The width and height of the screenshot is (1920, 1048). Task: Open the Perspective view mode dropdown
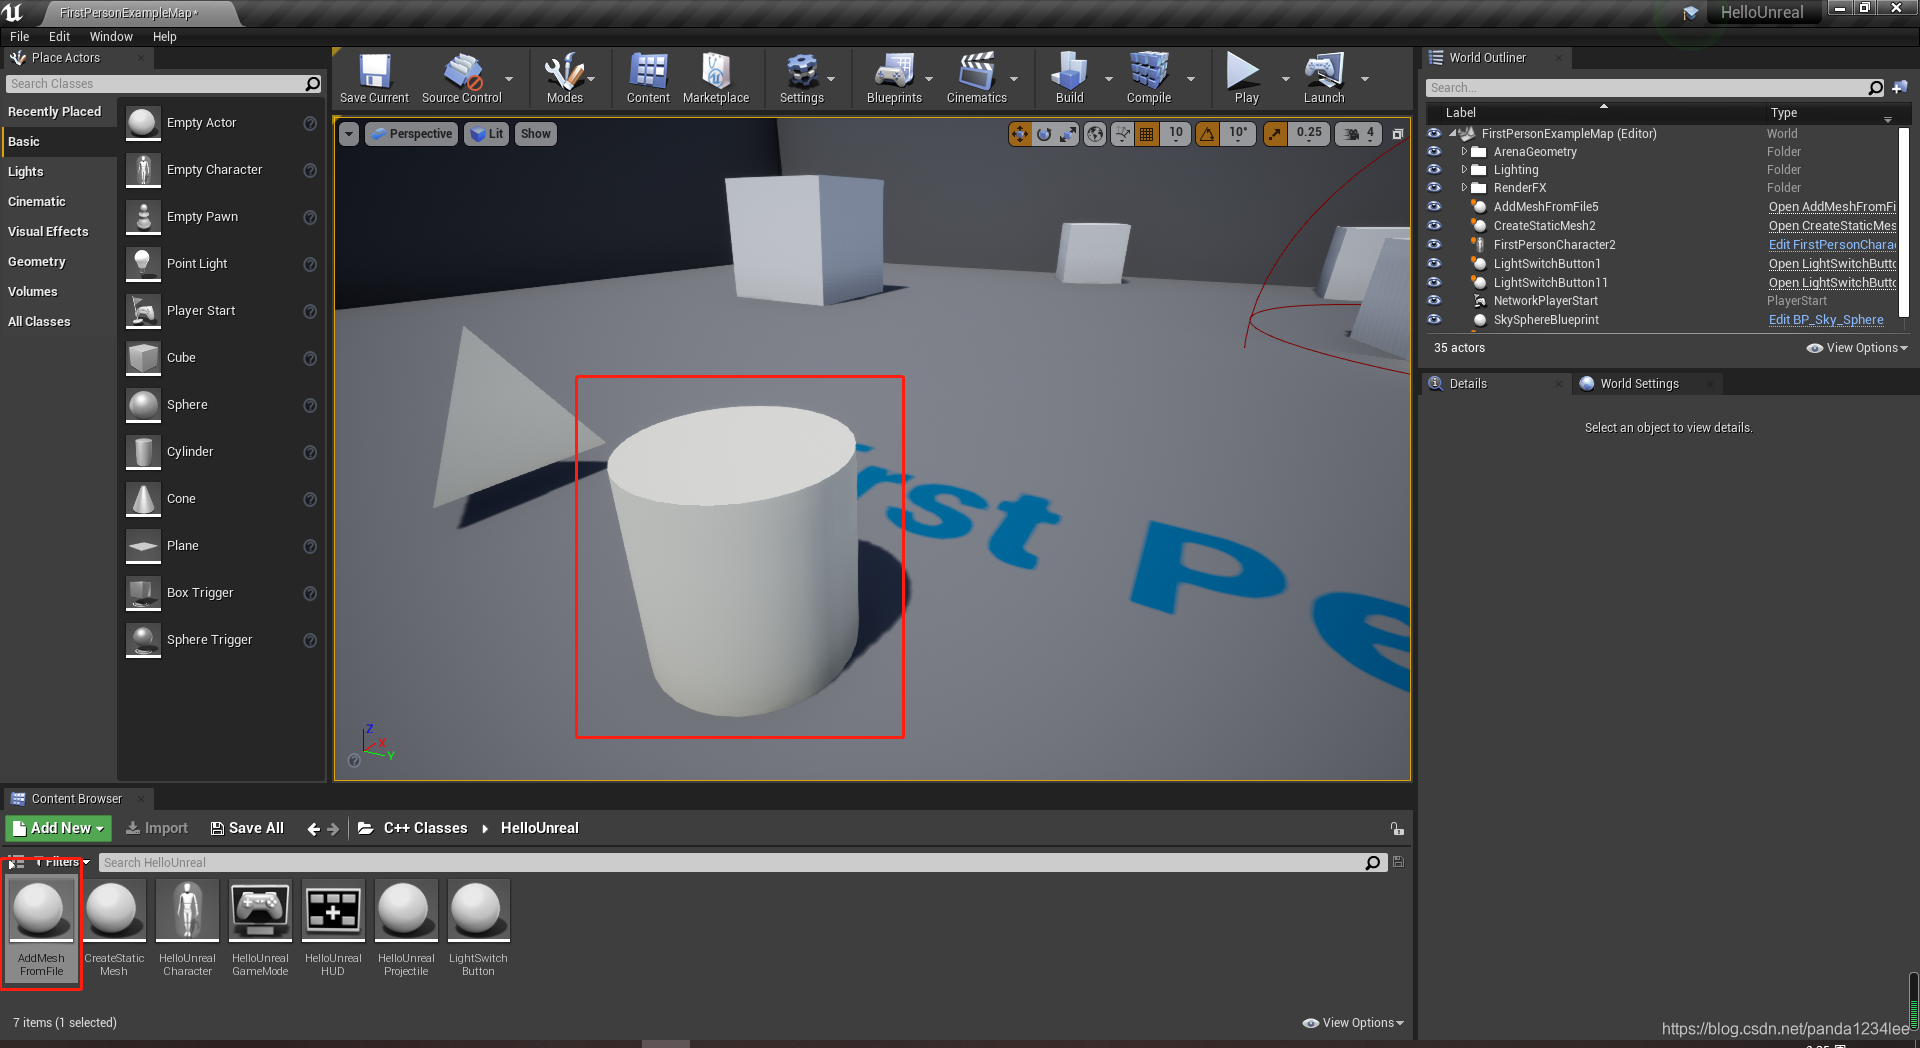pos(411,134)
